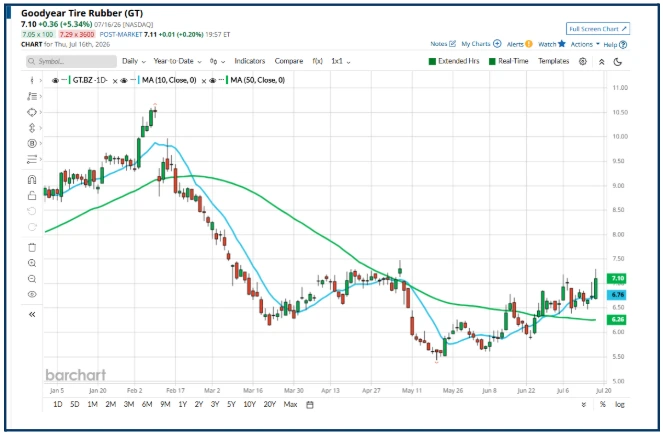Screen dimensions: 663x434
Task: Collapse the left drawing toolbar
Action: tap(32, 314)
